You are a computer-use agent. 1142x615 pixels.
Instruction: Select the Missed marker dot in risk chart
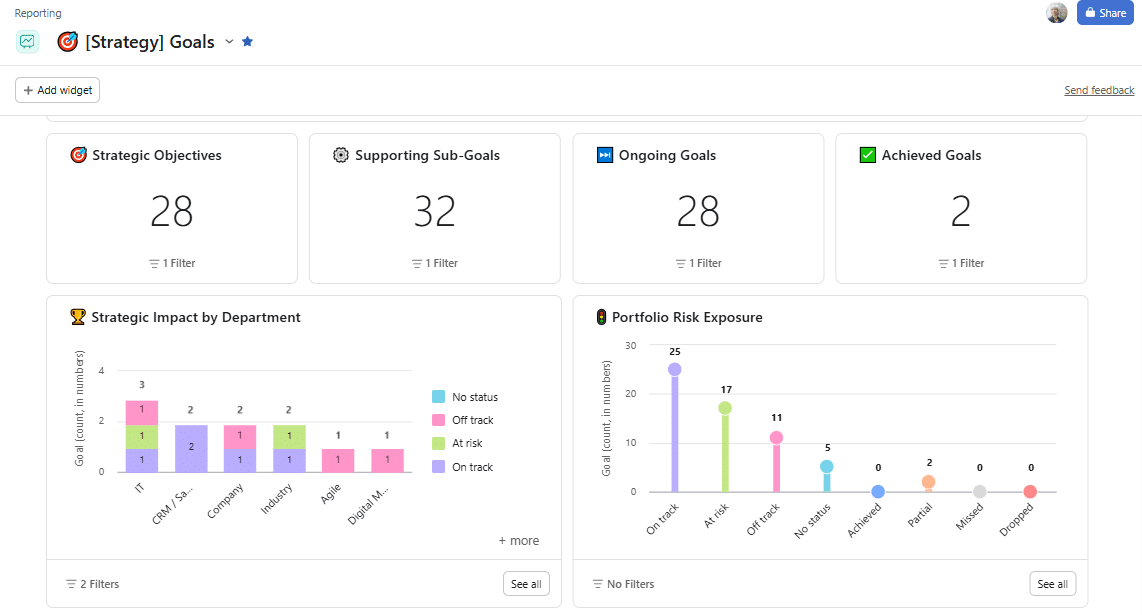tap(980, 492)
